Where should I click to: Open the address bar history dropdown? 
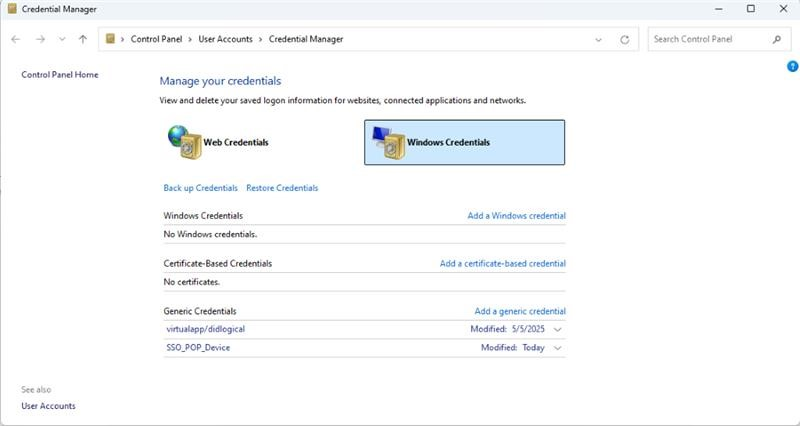click(598, 39)
